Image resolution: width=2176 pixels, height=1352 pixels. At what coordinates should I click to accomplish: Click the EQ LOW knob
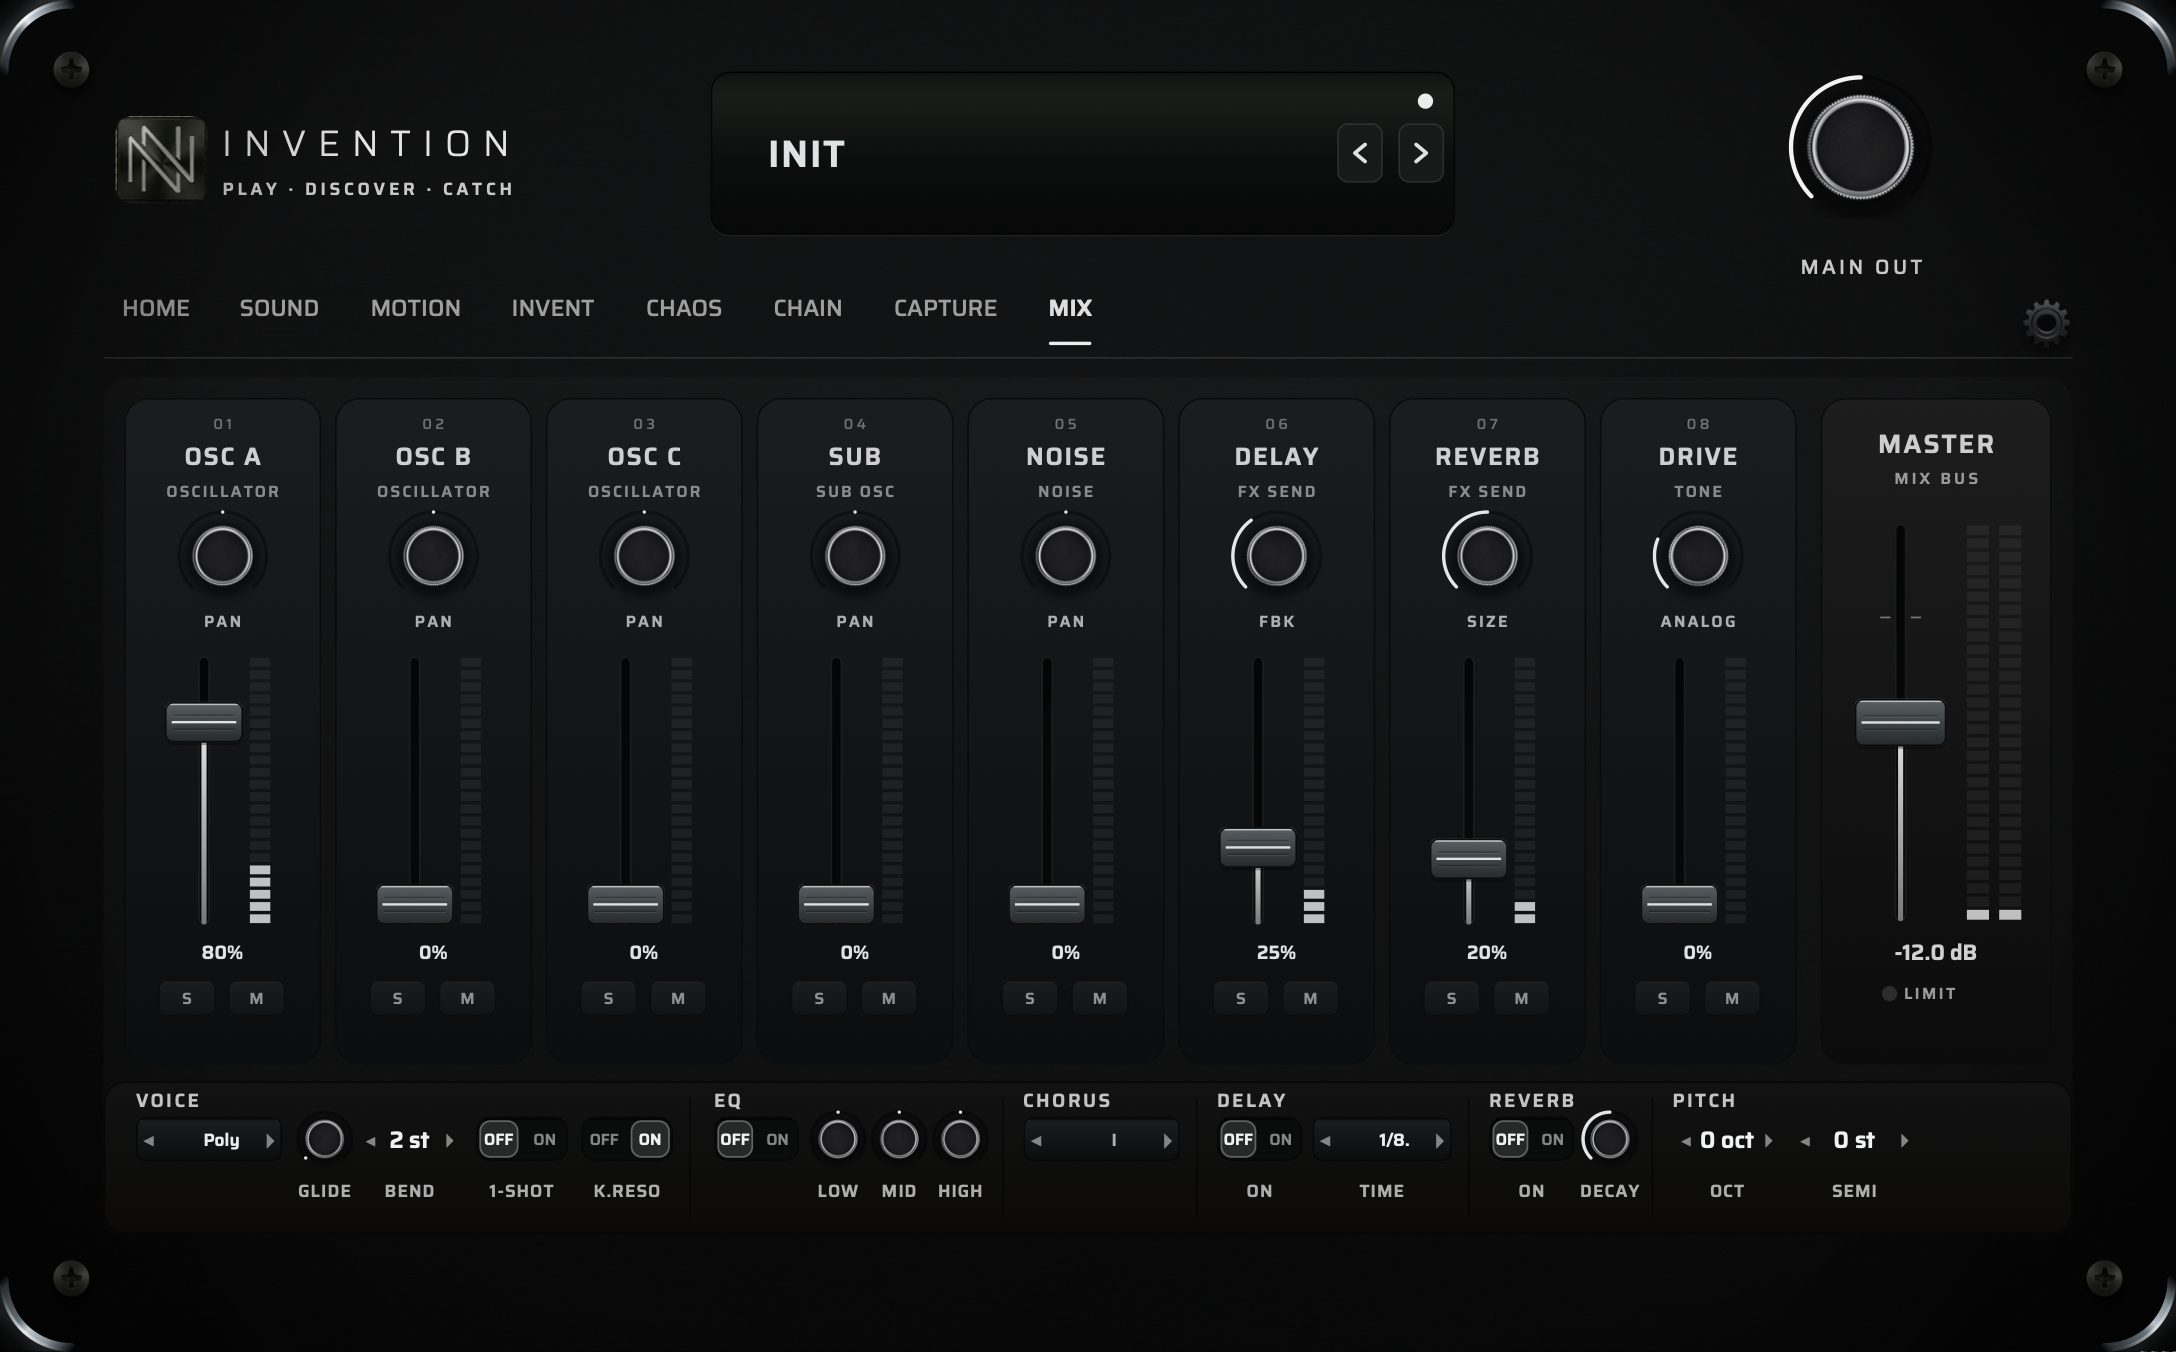point(838,1139)
